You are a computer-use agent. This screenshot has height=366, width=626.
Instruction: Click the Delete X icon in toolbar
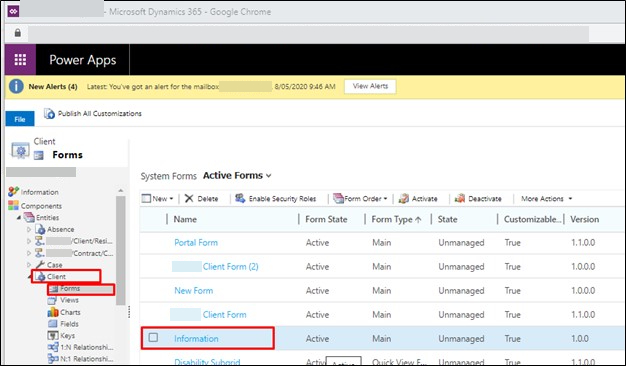click(x=189, y=198)
